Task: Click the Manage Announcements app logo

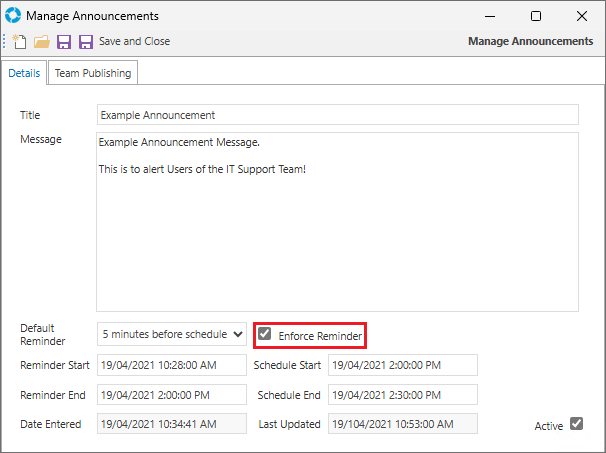Action: 13,15
